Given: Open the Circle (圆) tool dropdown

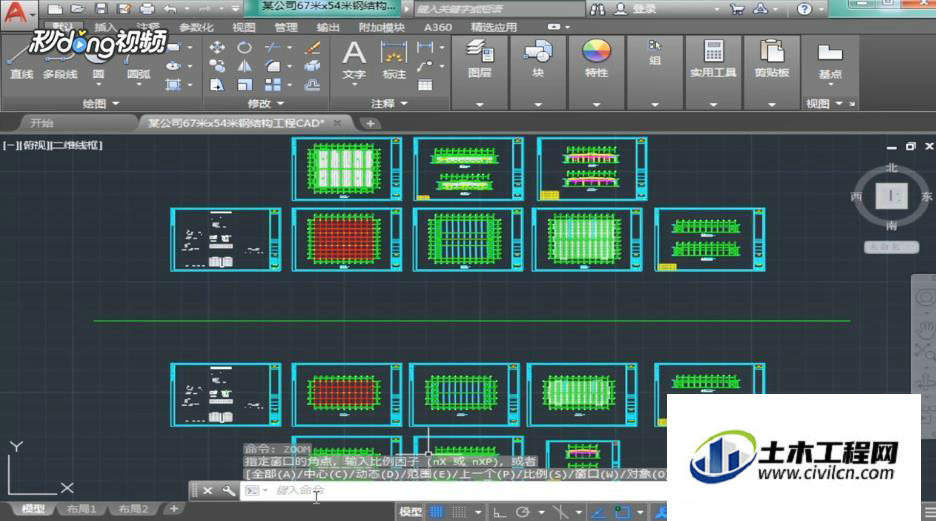Looking at the screenshot, I should 98,85.
